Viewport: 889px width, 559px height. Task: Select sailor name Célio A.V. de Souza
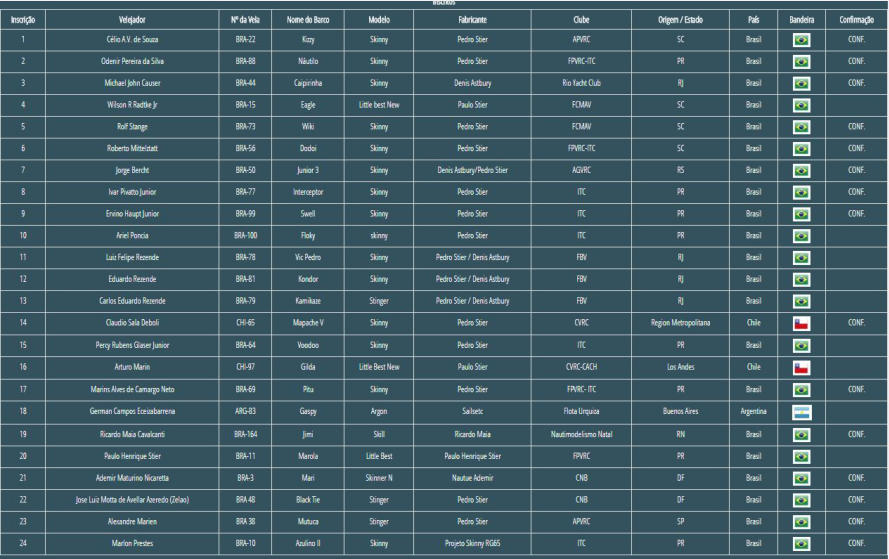tap(132, 40)
